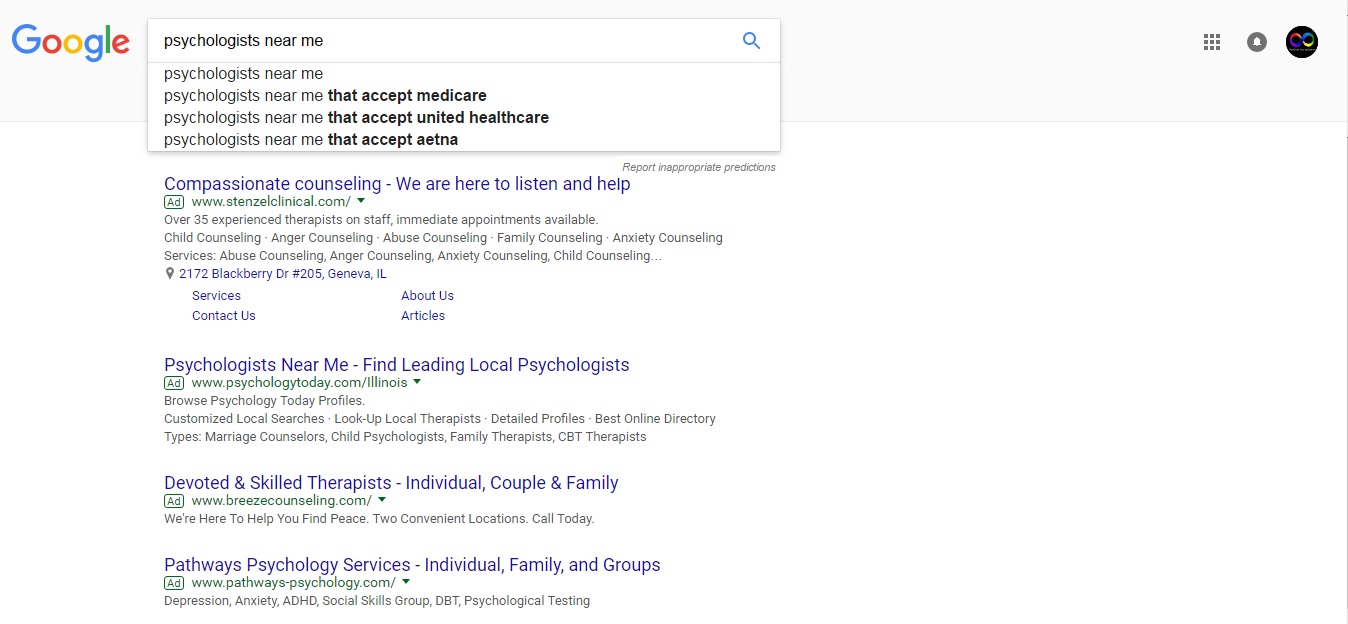
Task: Click the URL www.psychologytoday.com/Illinois
Action: click(x=299, y=383)
